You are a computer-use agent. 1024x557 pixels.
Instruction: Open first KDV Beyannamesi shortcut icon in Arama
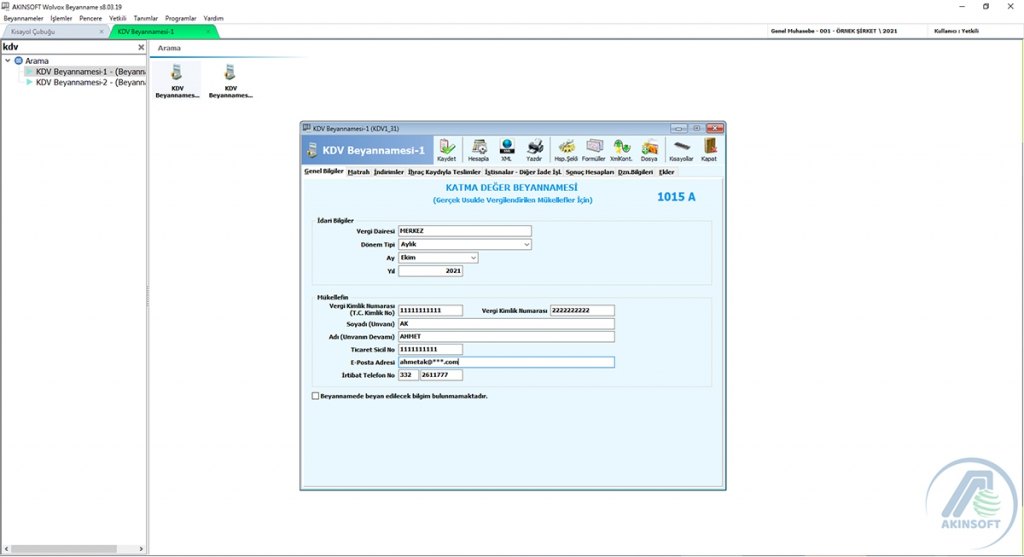177,81
